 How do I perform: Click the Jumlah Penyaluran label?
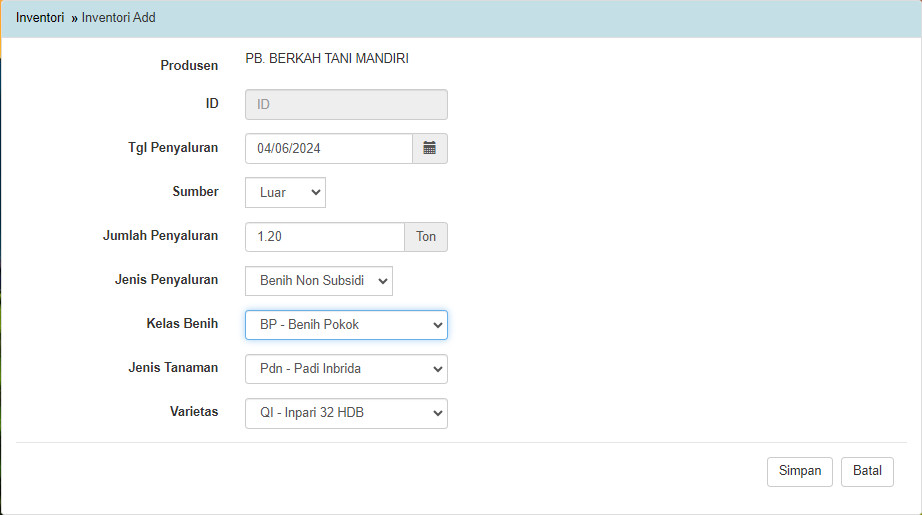point(161,236)
